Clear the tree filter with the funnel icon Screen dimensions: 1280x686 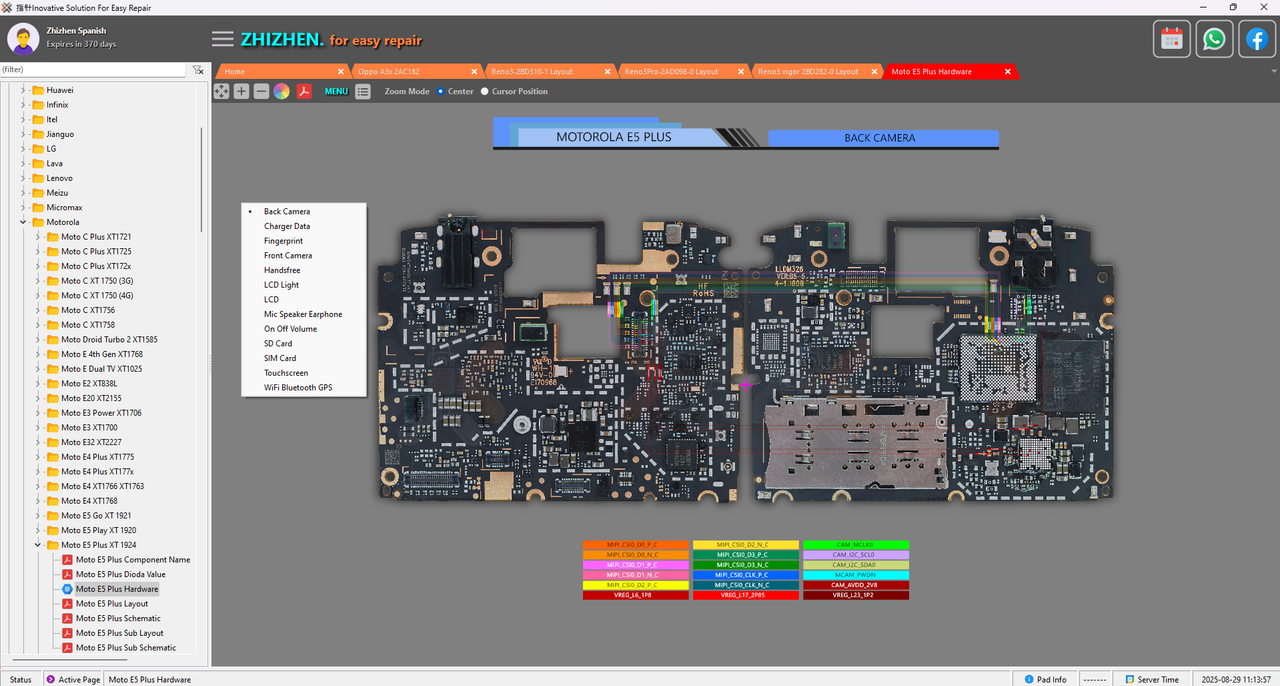[x=198, y=70]
